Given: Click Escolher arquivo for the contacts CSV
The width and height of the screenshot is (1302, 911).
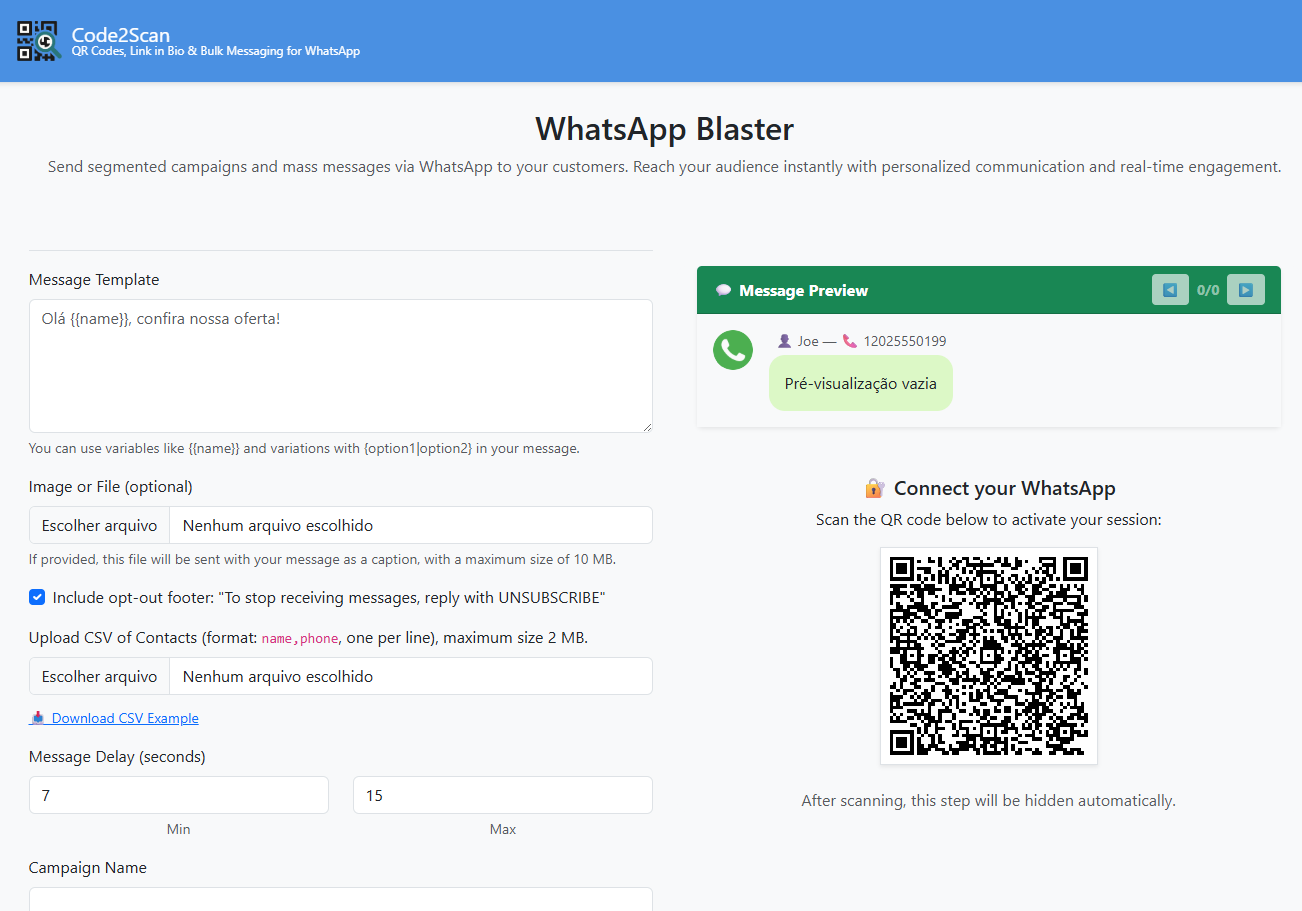Looking at the screenshot, I should [x=99, y=676].
